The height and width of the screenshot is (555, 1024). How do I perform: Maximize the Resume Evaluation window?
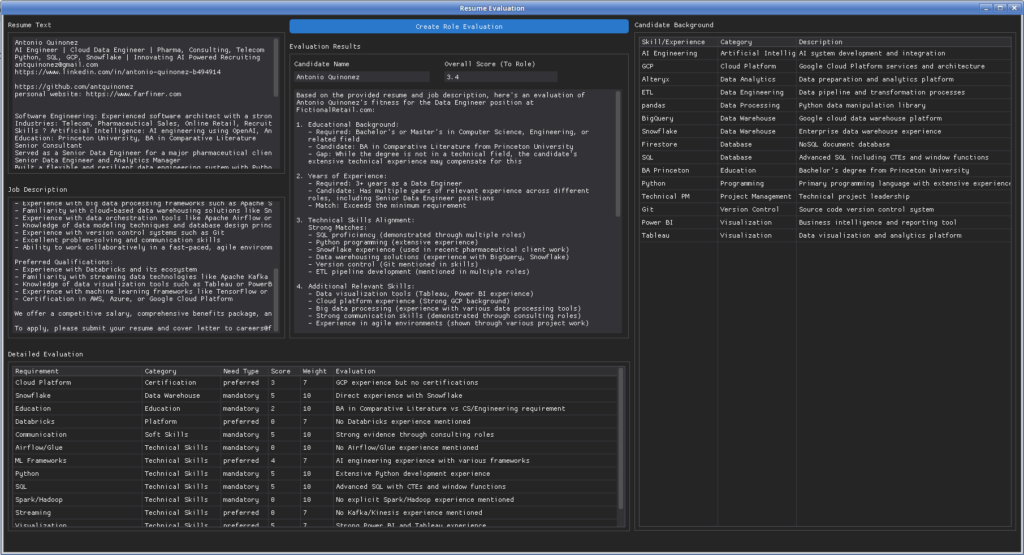tap(1000, 7)
